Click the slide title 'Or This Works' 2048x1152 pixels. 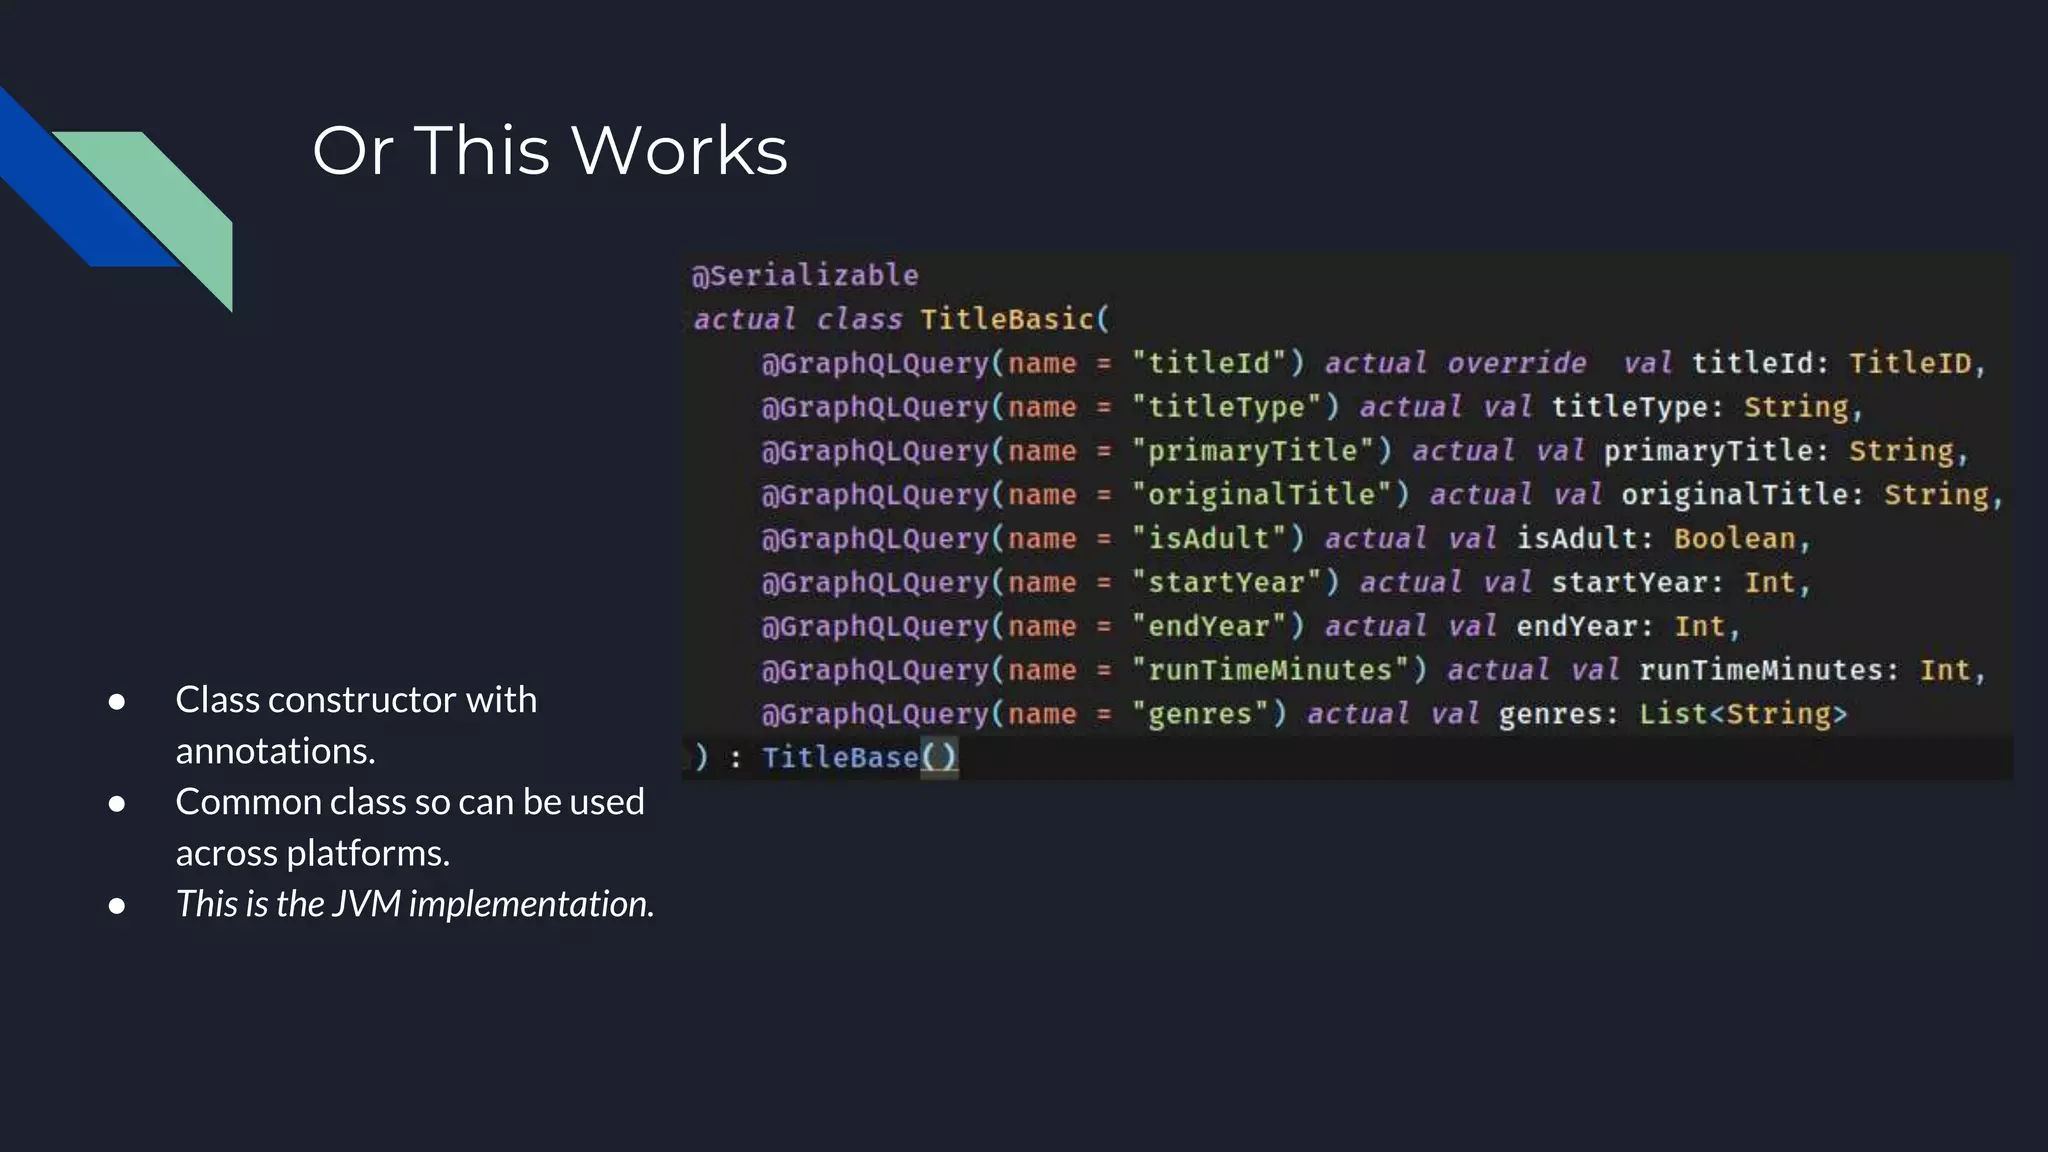point(550,151)
